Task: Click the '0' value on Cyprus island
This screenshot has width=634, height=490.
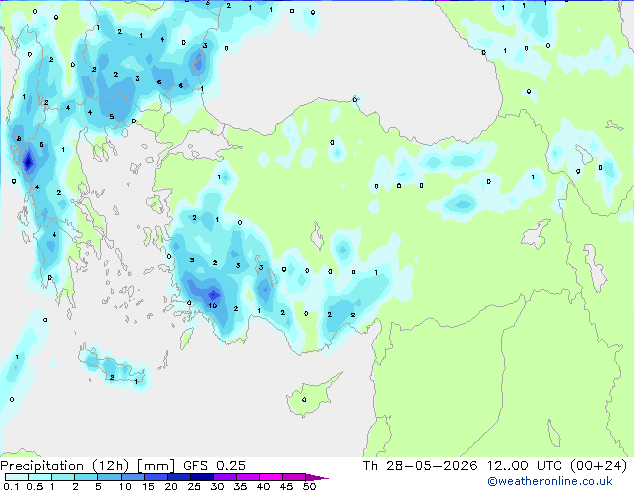Action: [304, 400]
